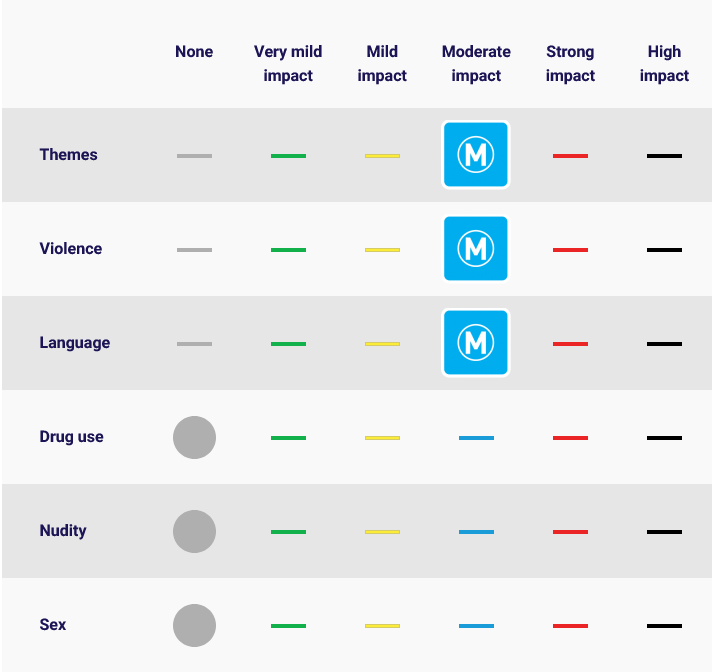
Task: Choose the blue Moderate impact marker for Sex
Action: 476,626
